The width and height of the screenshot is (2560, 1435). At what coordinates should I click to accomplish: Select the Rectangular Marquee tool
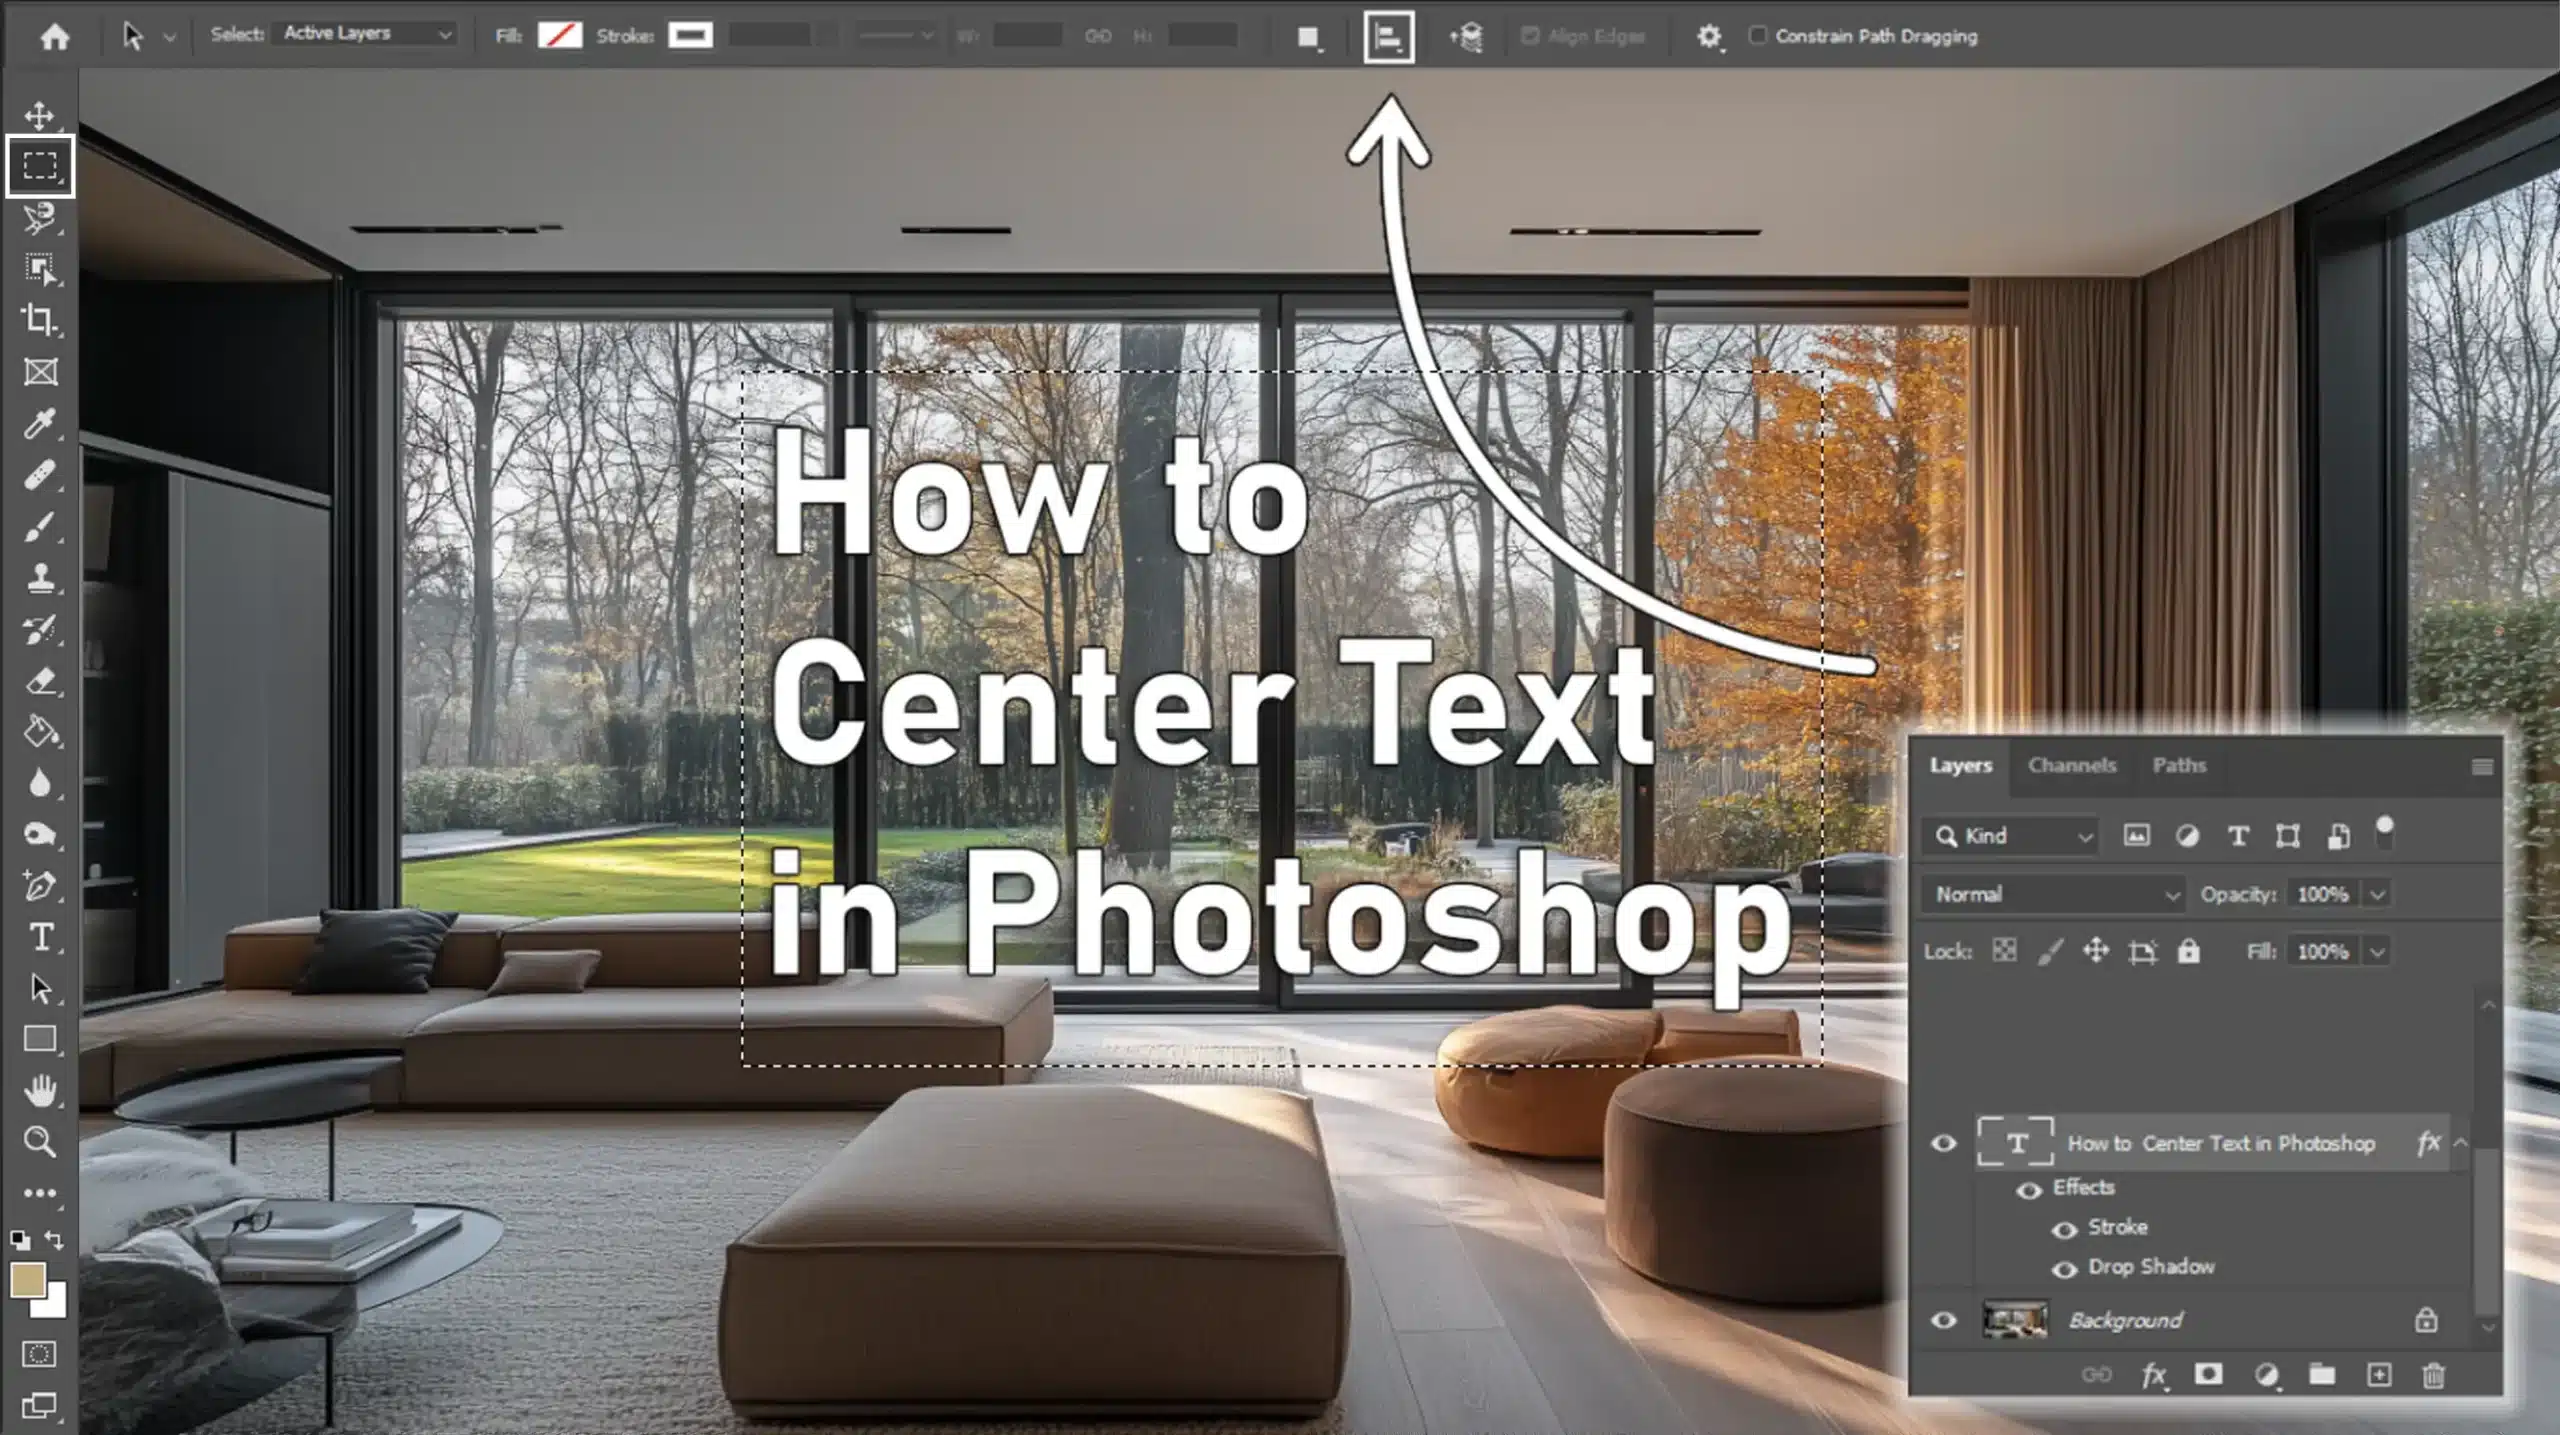tap(40, 165)
